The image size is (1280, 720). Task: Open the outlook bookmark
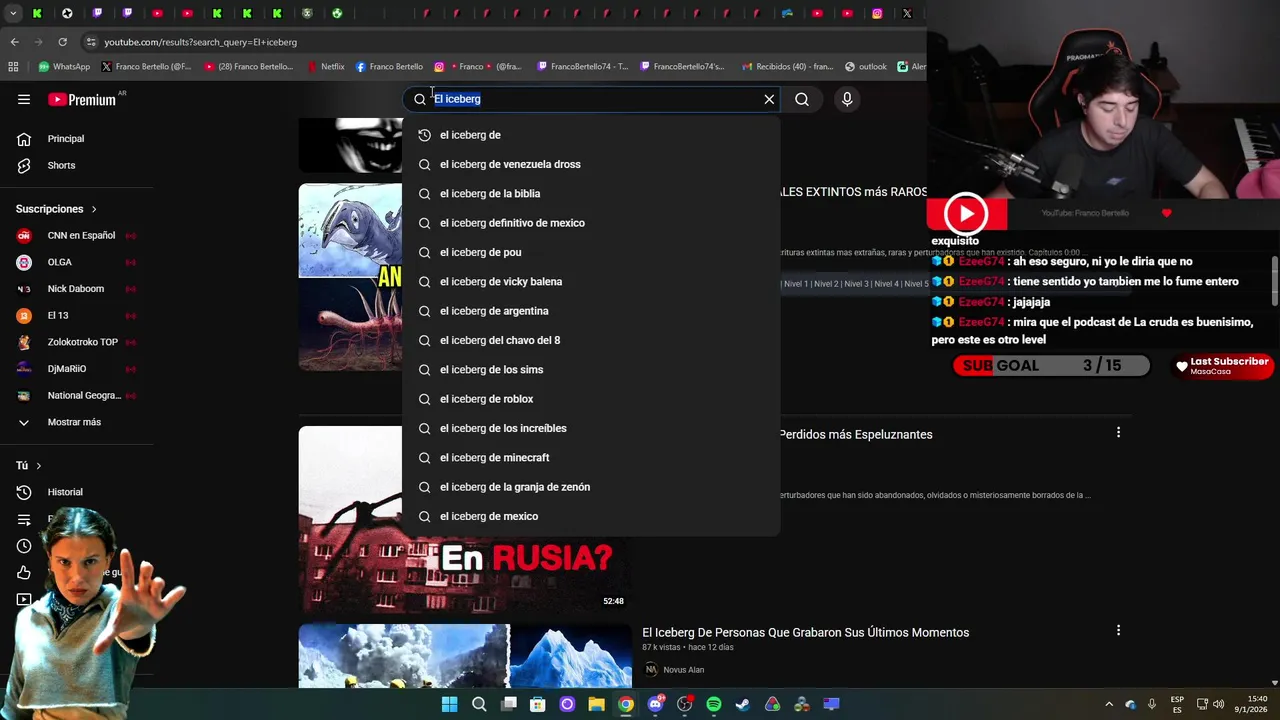click(865, 67)
